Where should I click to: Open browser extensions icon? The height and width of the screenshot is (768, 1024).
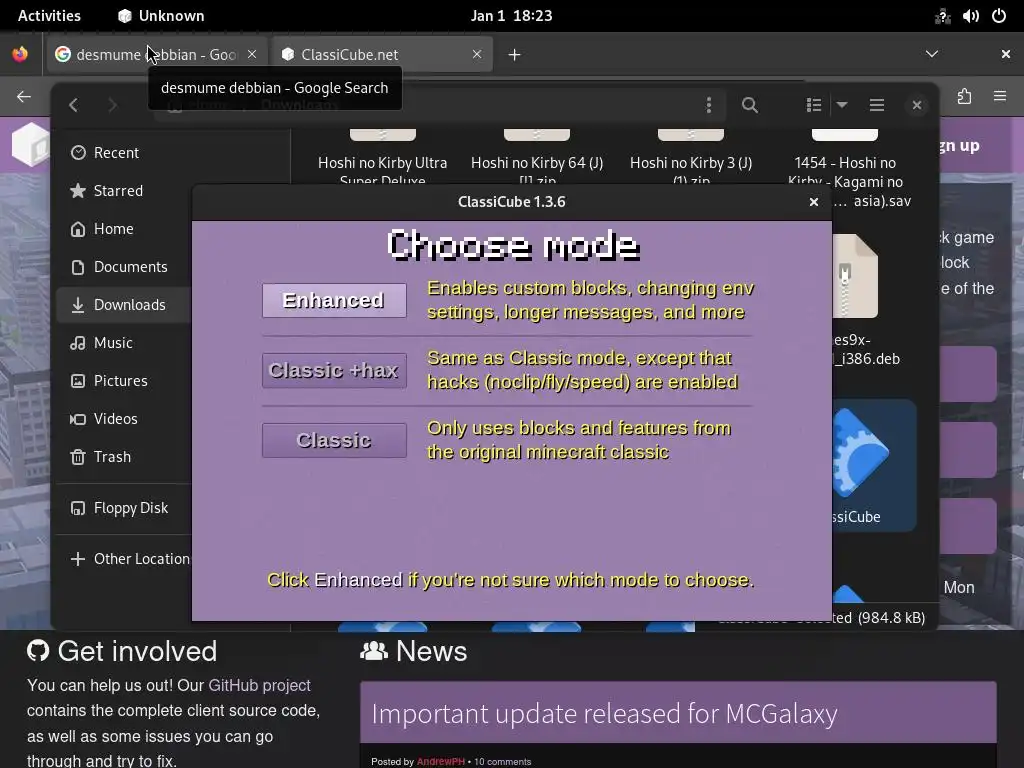pos(964,97)
